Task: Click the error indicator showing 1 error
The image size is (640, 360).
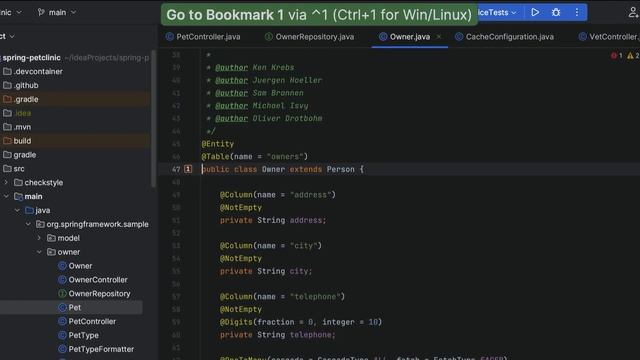Action: (x=616, y=56)
